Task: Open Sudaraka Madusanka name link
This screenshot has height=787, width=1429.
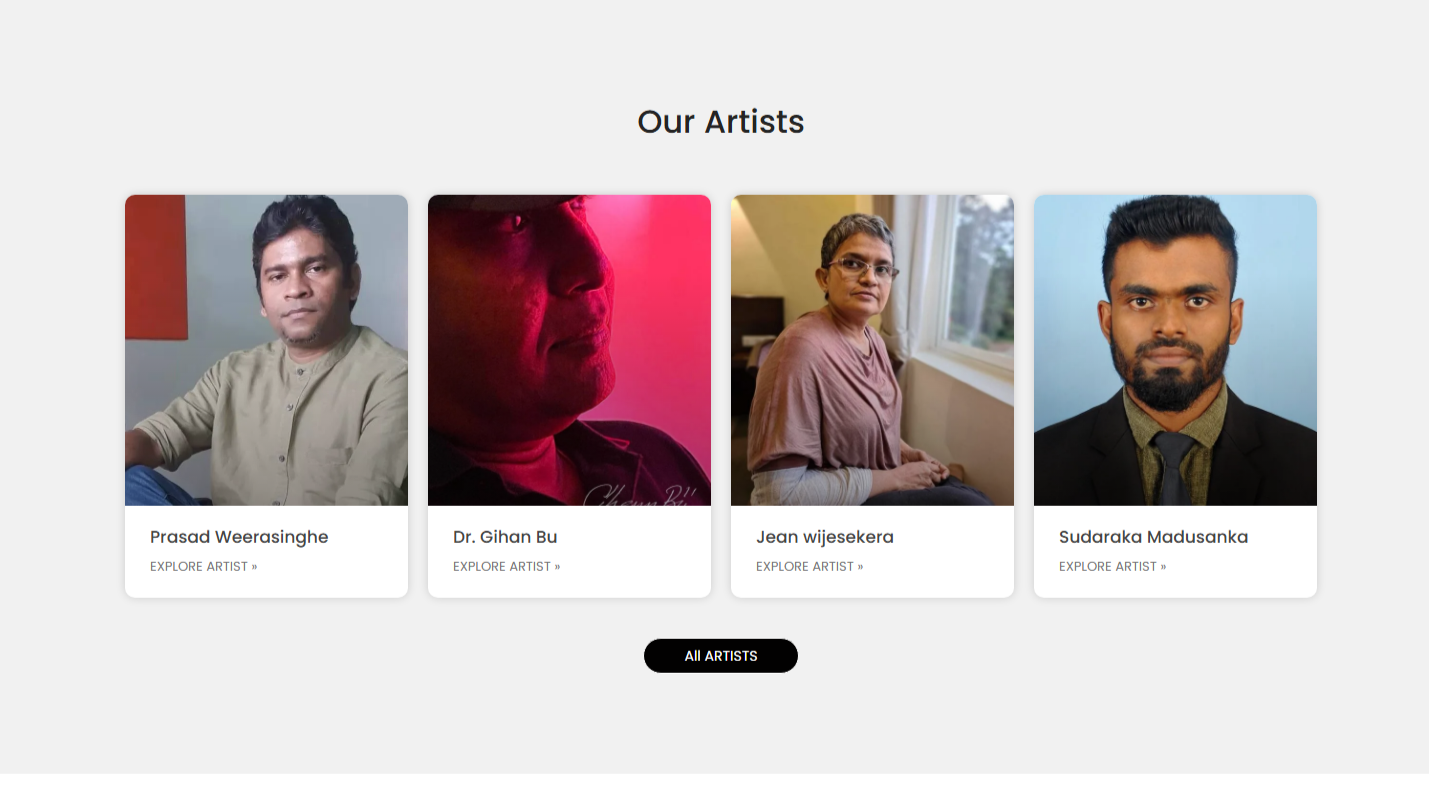Action: pos(1153,537)
